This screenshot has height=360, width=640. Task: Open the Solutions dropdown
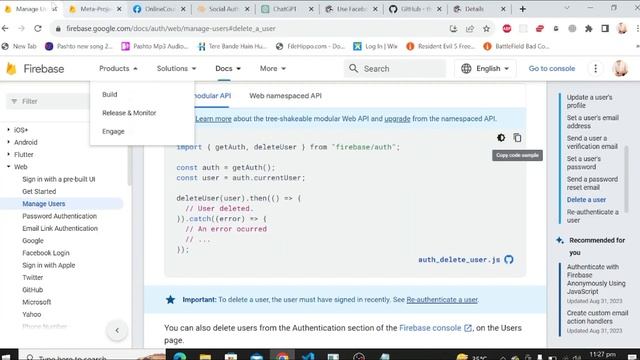(176, 69)
